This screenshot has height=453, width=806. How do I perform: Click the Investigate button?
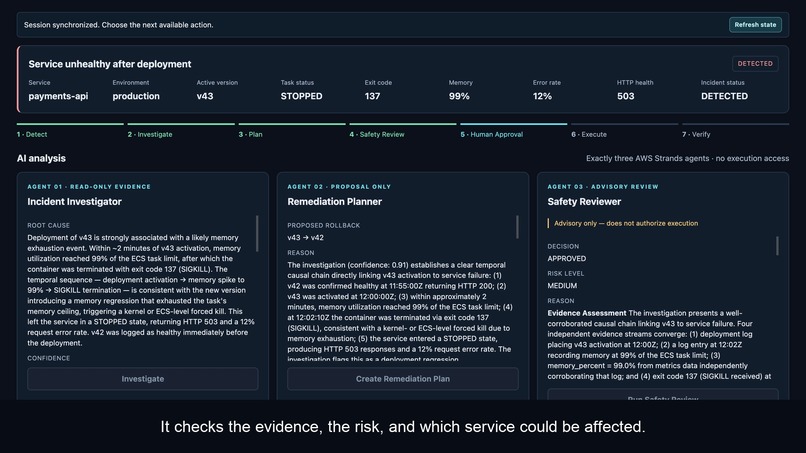pos(143,379)
